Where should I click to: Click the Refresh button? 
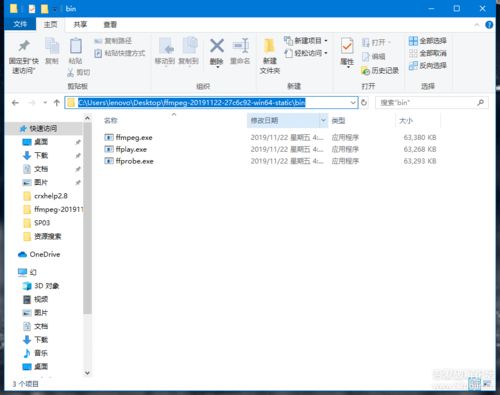364,102
